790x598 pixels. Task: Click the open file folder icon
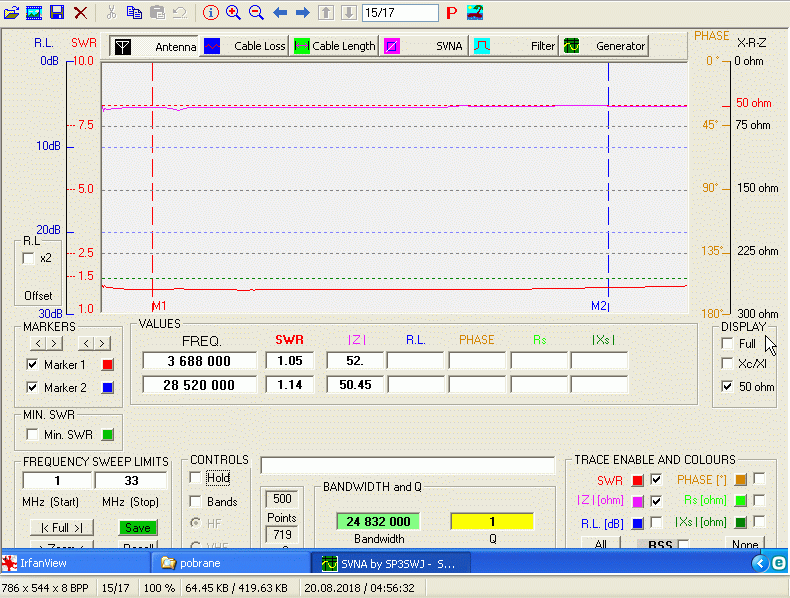pyautogui.click(x=12, y=13)
